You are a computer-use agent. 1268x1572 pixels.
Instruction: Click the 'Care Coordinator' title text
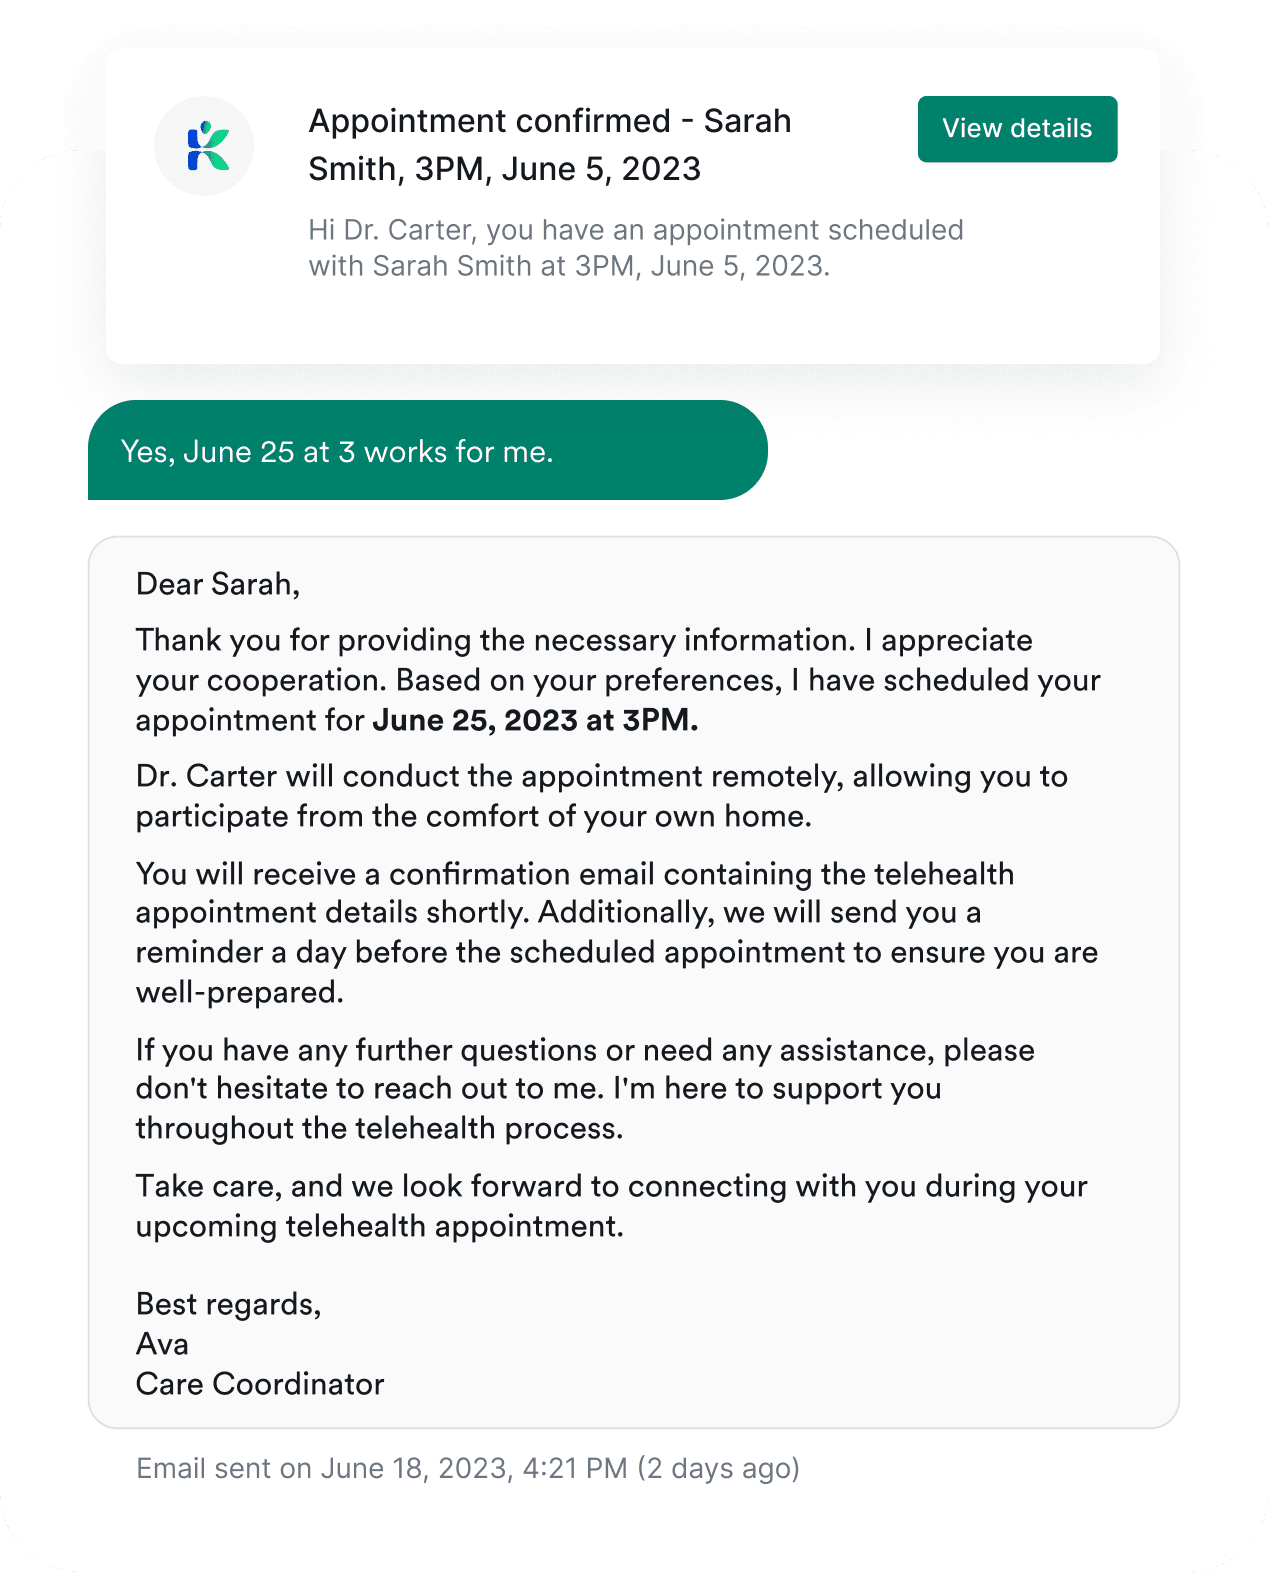(260, 1384)
